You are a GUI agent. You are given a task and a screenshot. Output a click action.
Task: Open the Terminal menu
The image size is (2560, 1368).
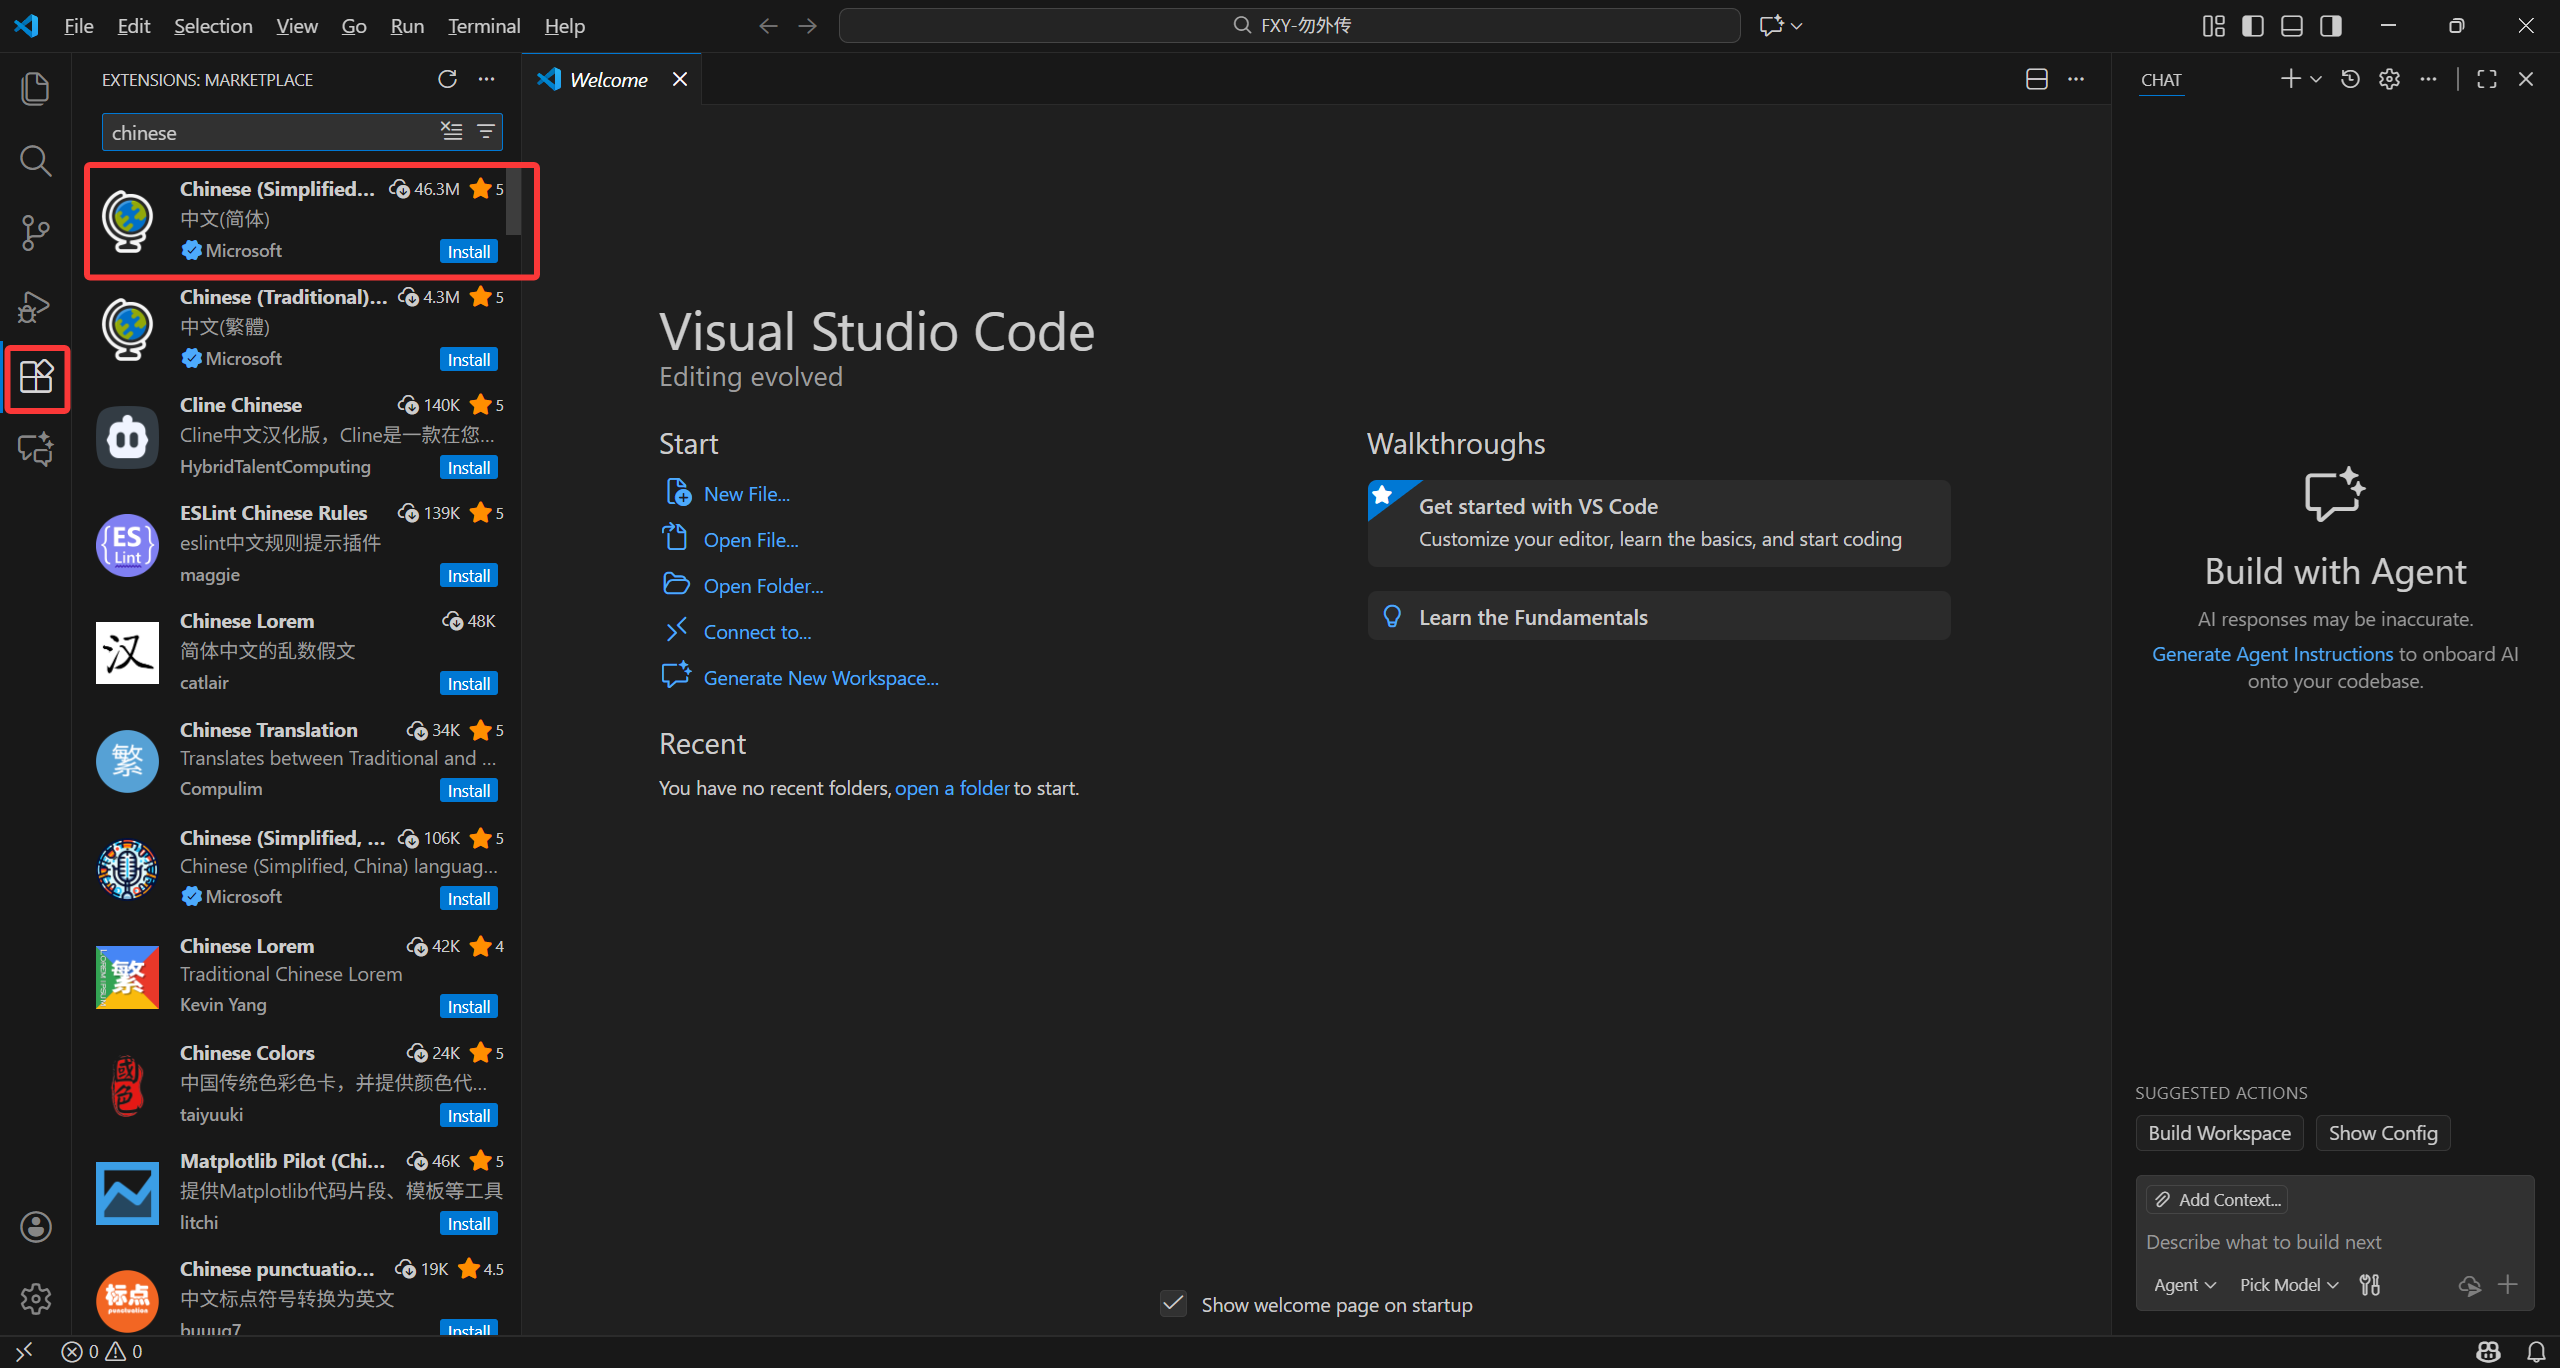click(483, 26)
